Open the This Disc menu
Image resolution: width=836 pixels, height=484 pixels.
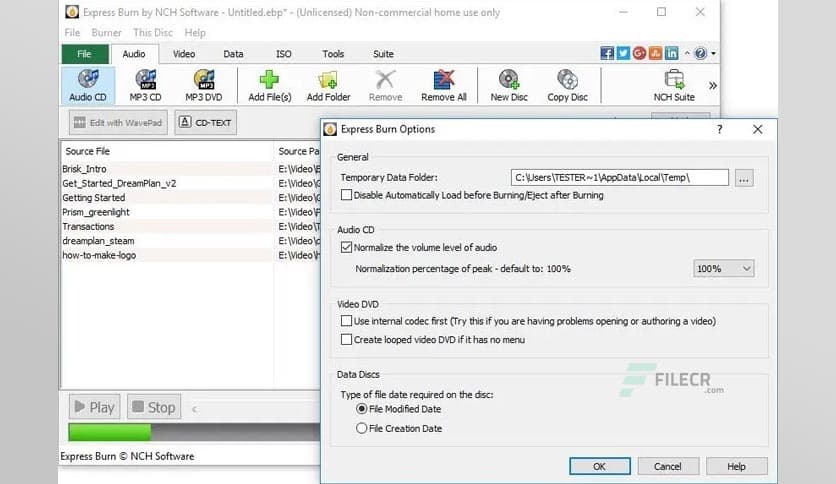pos(153,33)
